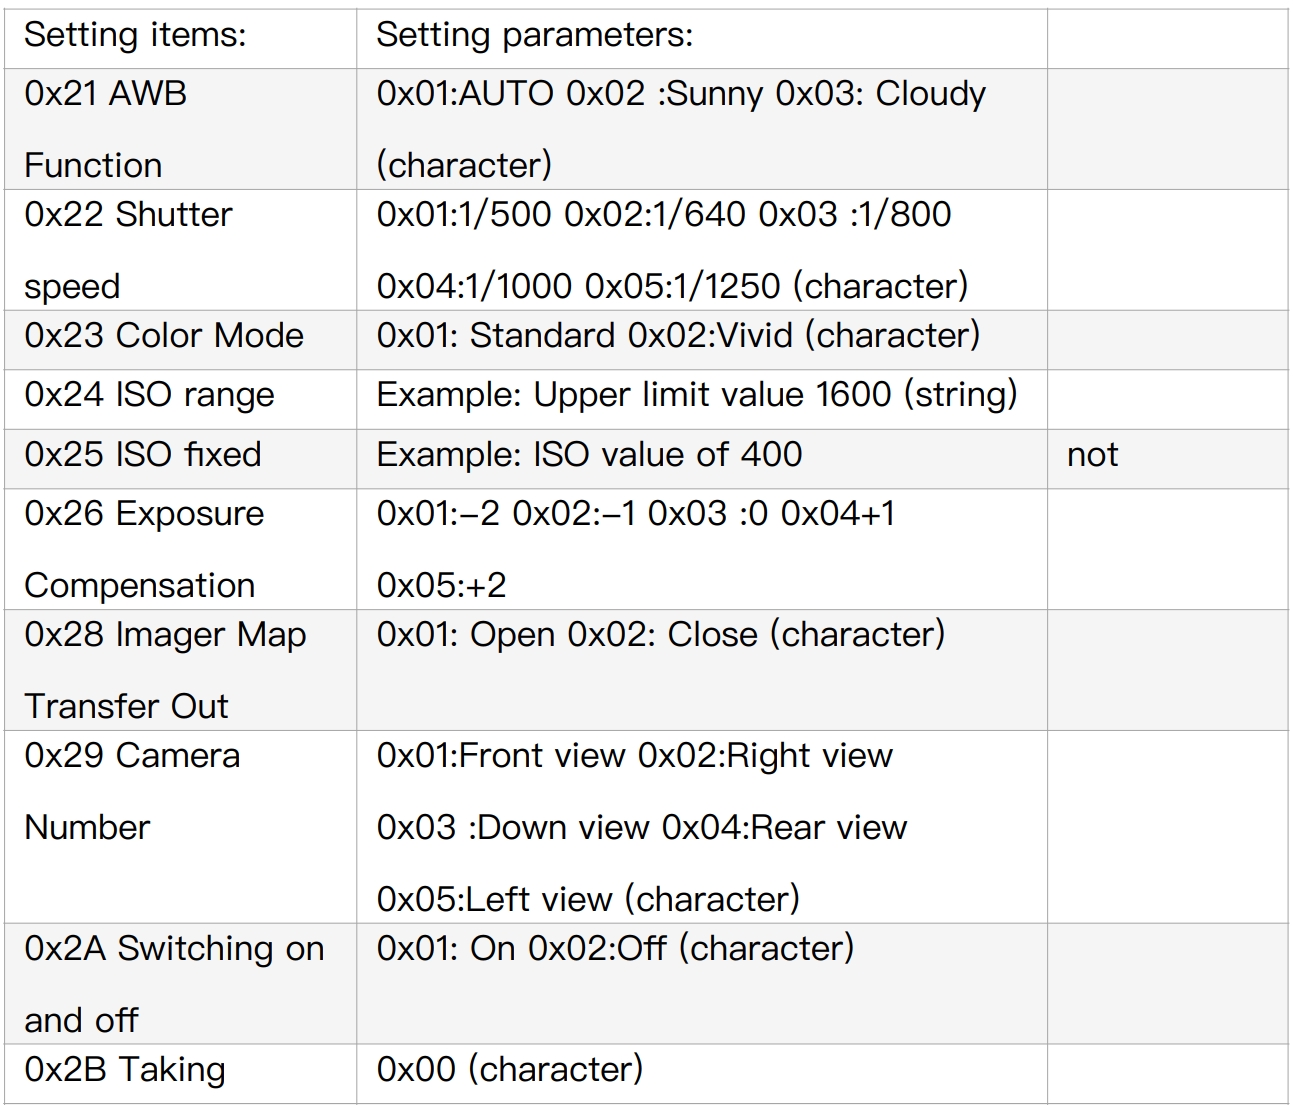This screenshot has height=1105, width=1293.
Task: Select the "0x29 Camera Number" cell
Action: (x=132, y=791)
